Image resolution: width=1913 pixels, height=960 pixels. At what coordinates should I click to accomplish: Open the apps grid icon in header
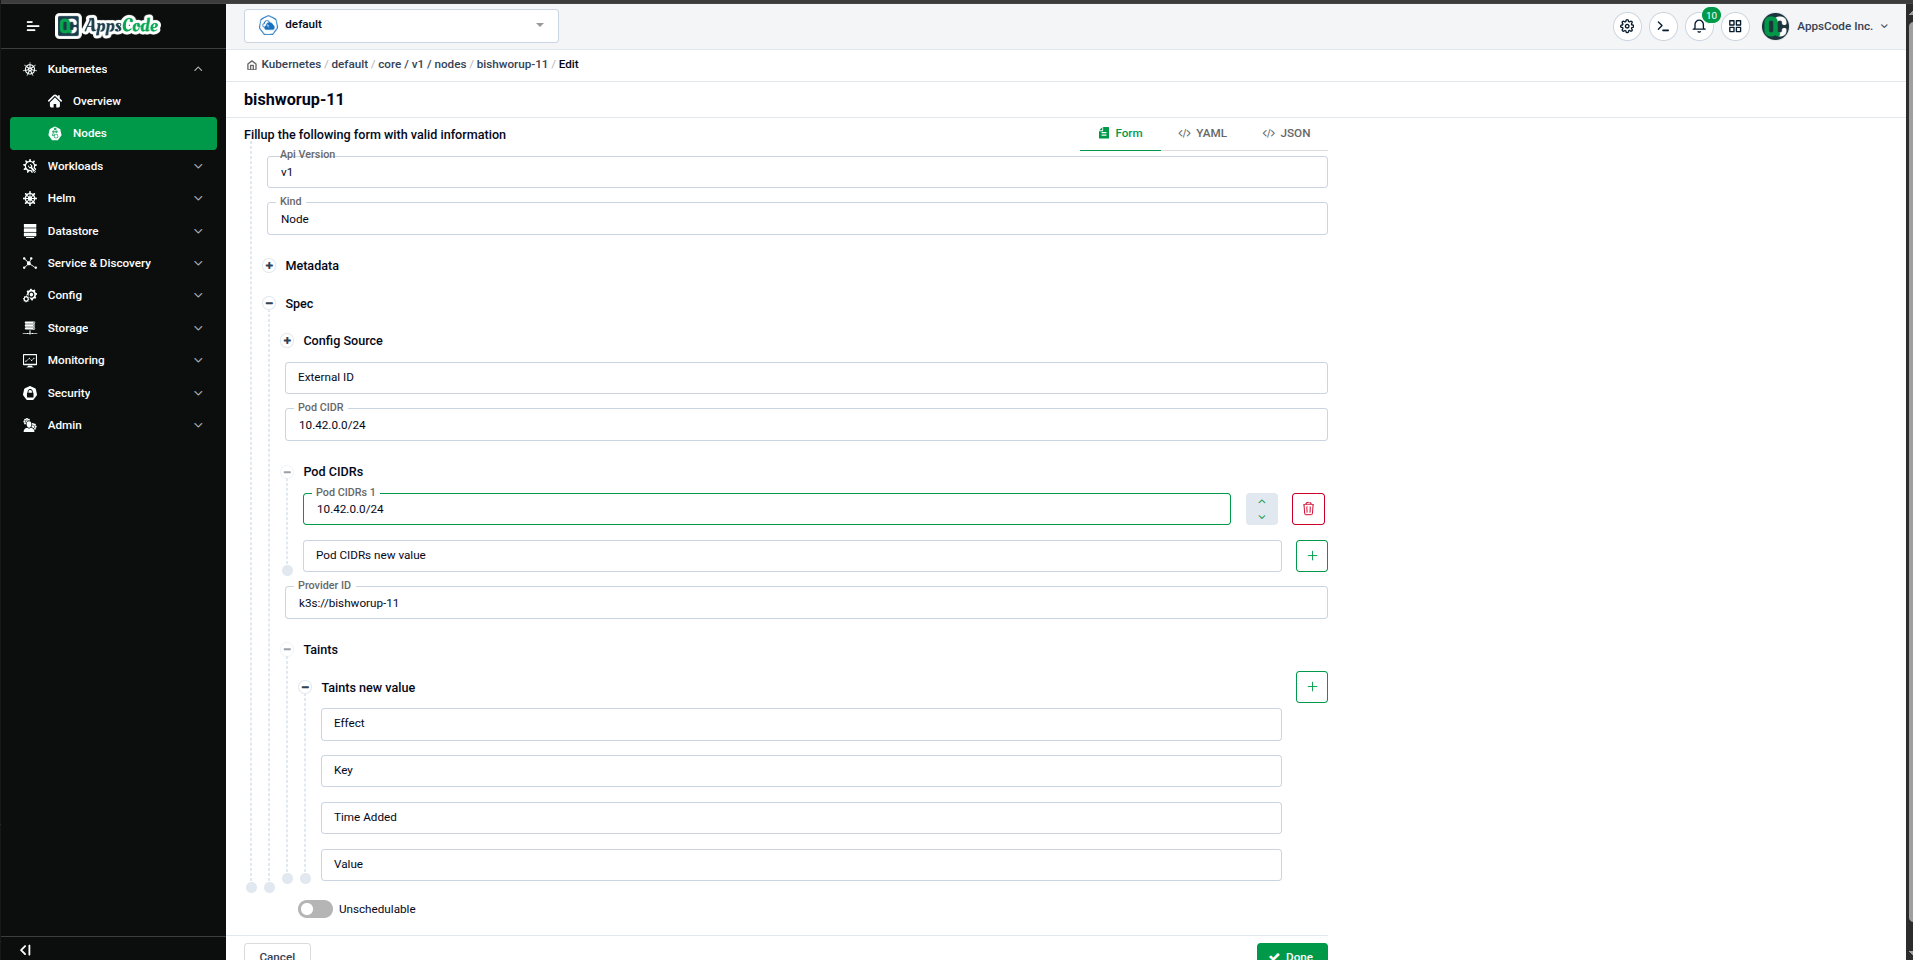pos(1735,26)
